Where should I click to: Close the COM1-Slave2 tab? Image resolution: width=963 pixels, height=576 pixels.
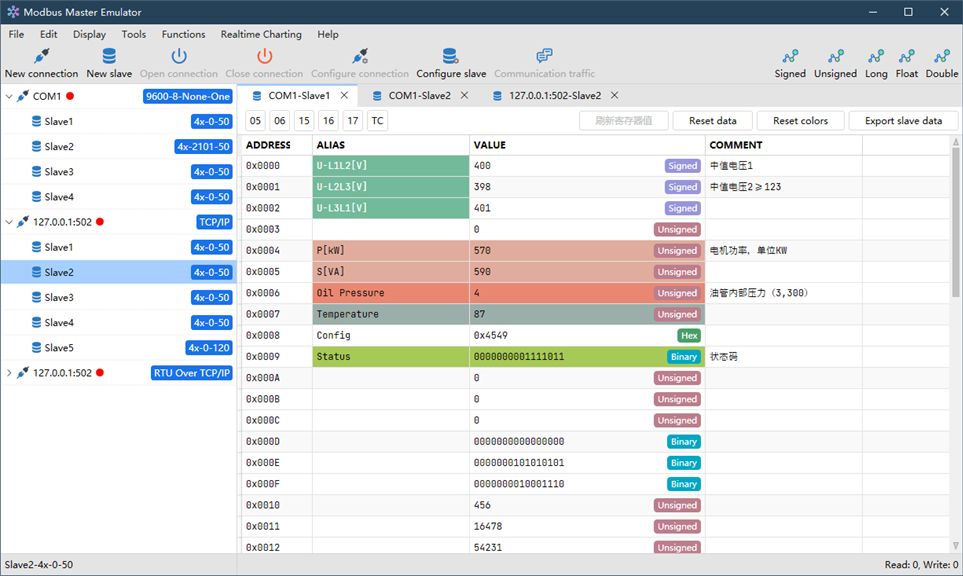click(465, 96)
